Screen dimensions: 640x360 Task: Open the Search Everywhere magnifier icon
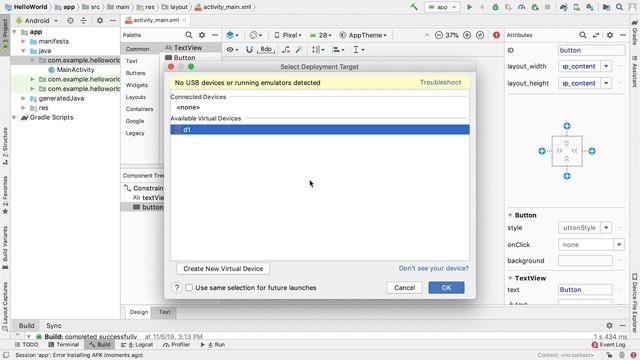tap(619, 7)
